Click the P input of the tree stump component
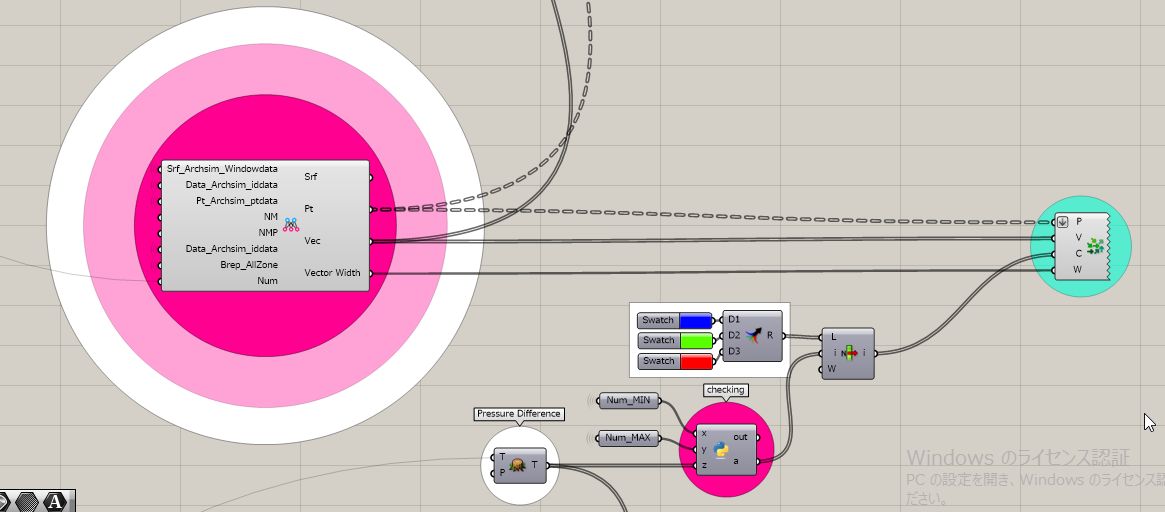 (503, 473)
